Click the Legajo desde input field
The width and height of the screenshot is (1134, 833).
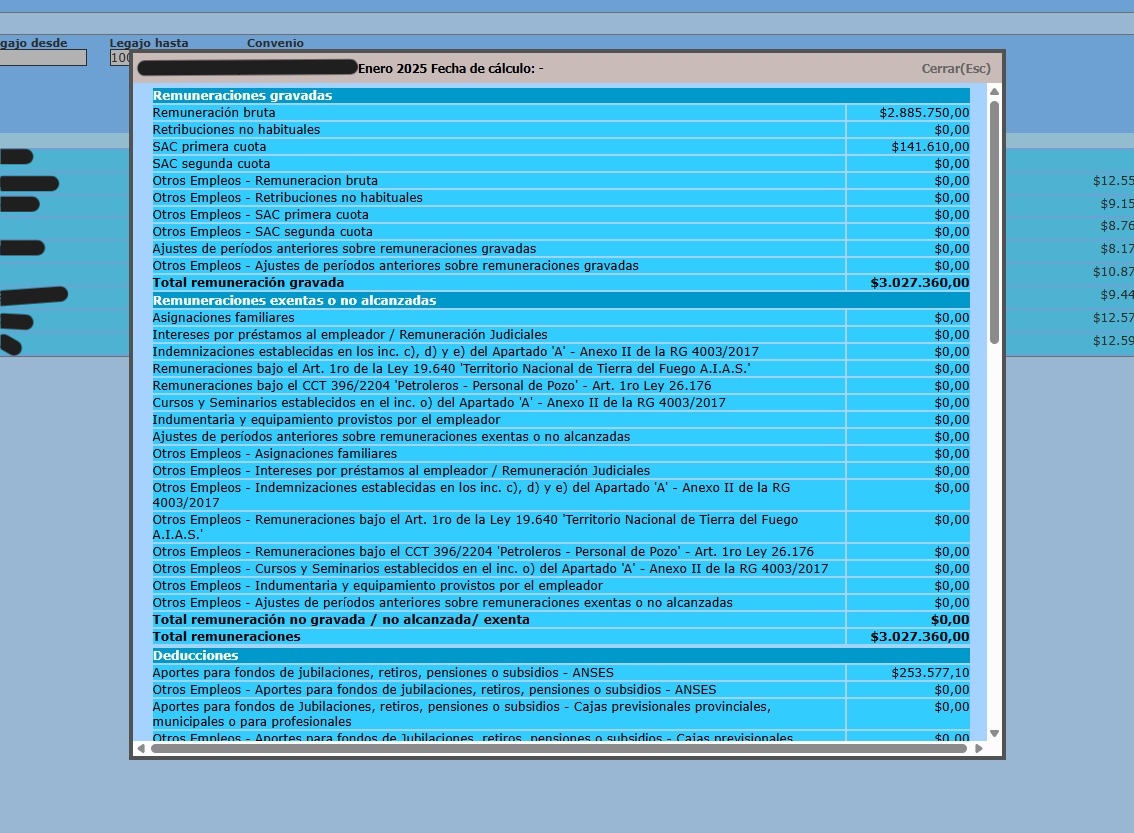[43, 57]
